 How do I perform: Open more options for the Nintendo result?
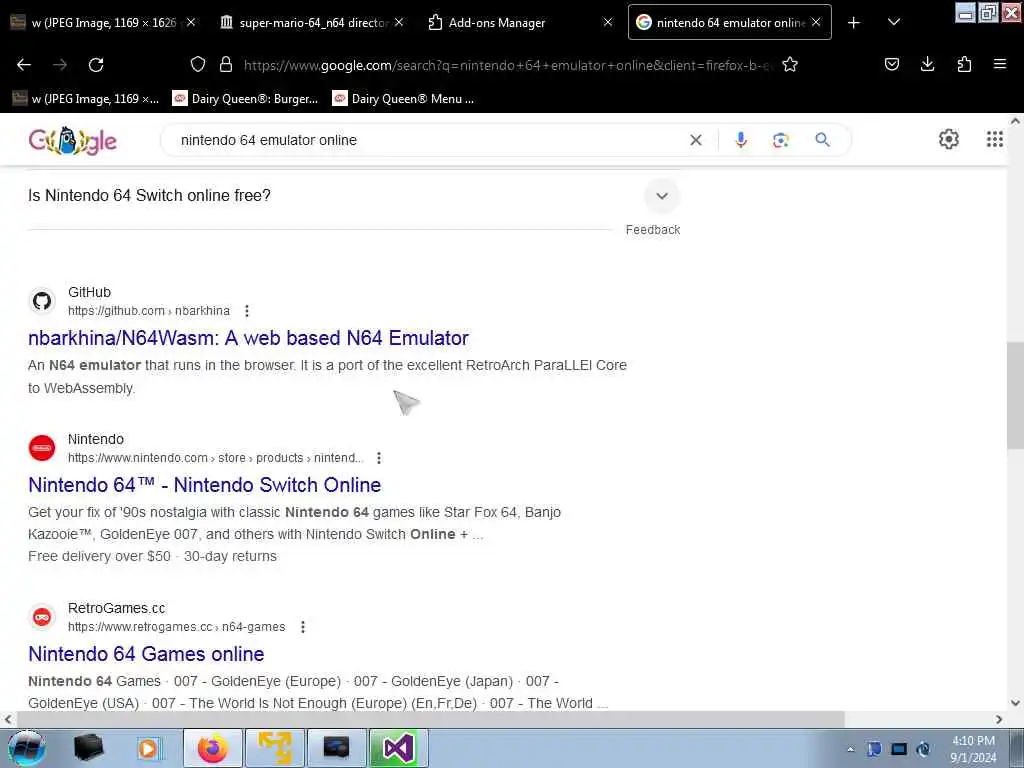click(x=379, y=458)
